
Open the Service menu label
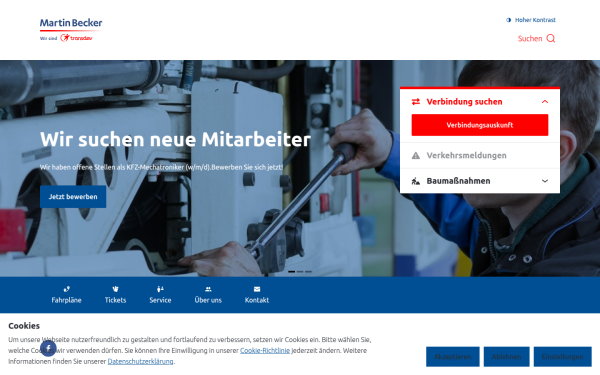click(160, 300)
